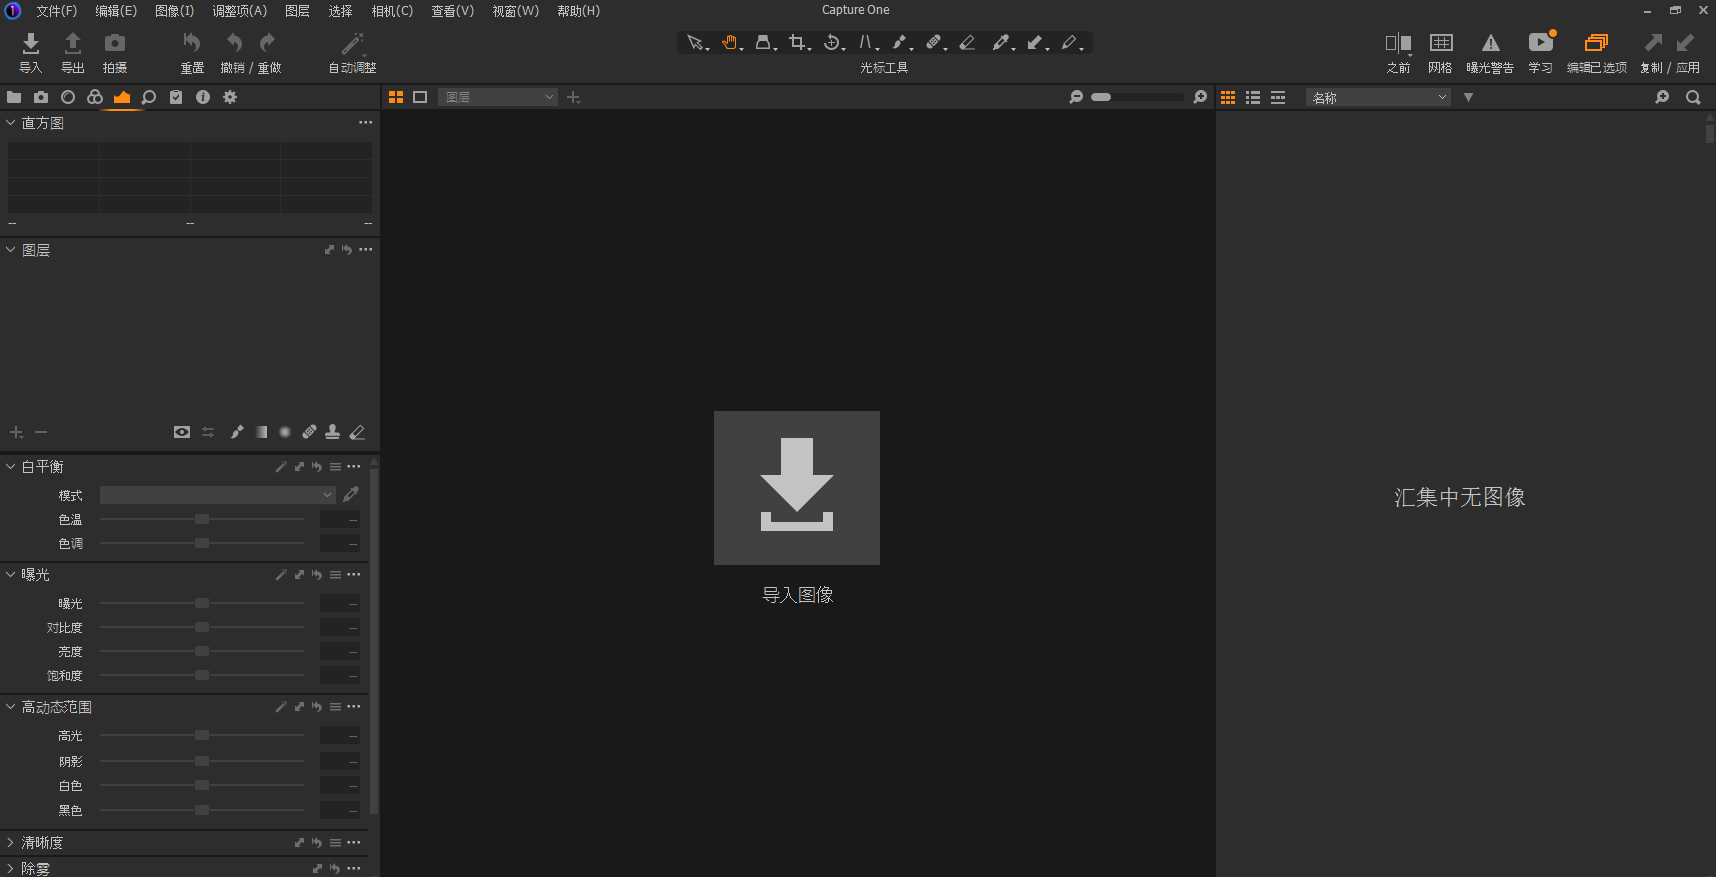
Task: Choose the healing bandage cursor tool
Action: 933,42
